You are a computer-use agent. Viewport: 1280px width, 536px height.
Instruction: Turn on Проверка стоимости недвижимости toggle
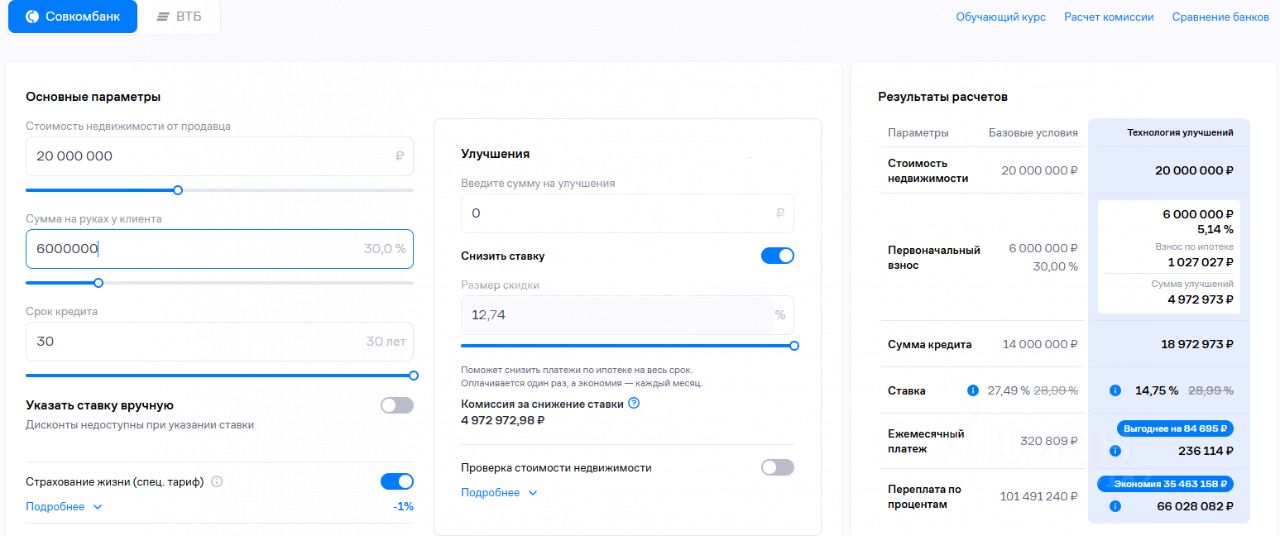pos(778,468)
